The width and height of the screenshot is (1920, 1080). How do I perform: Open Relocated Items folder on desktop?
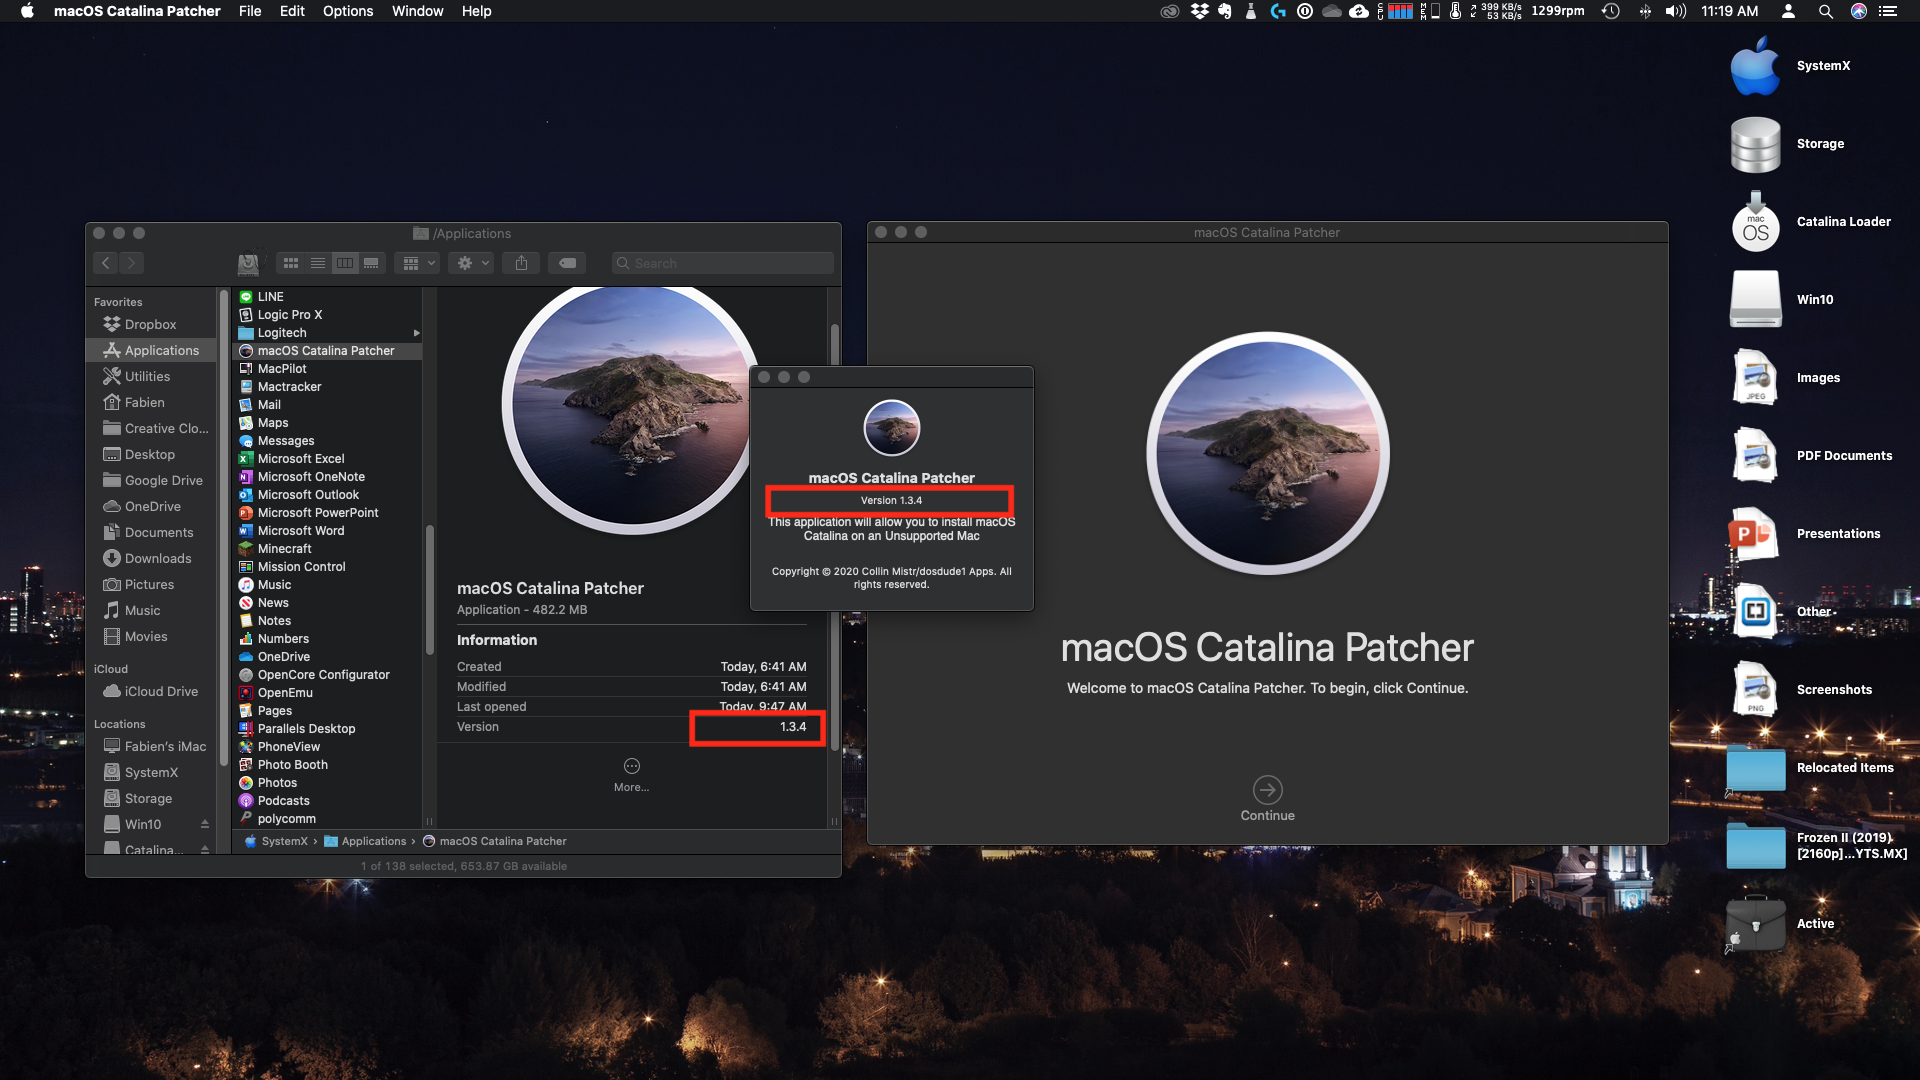pos(1756,768)
